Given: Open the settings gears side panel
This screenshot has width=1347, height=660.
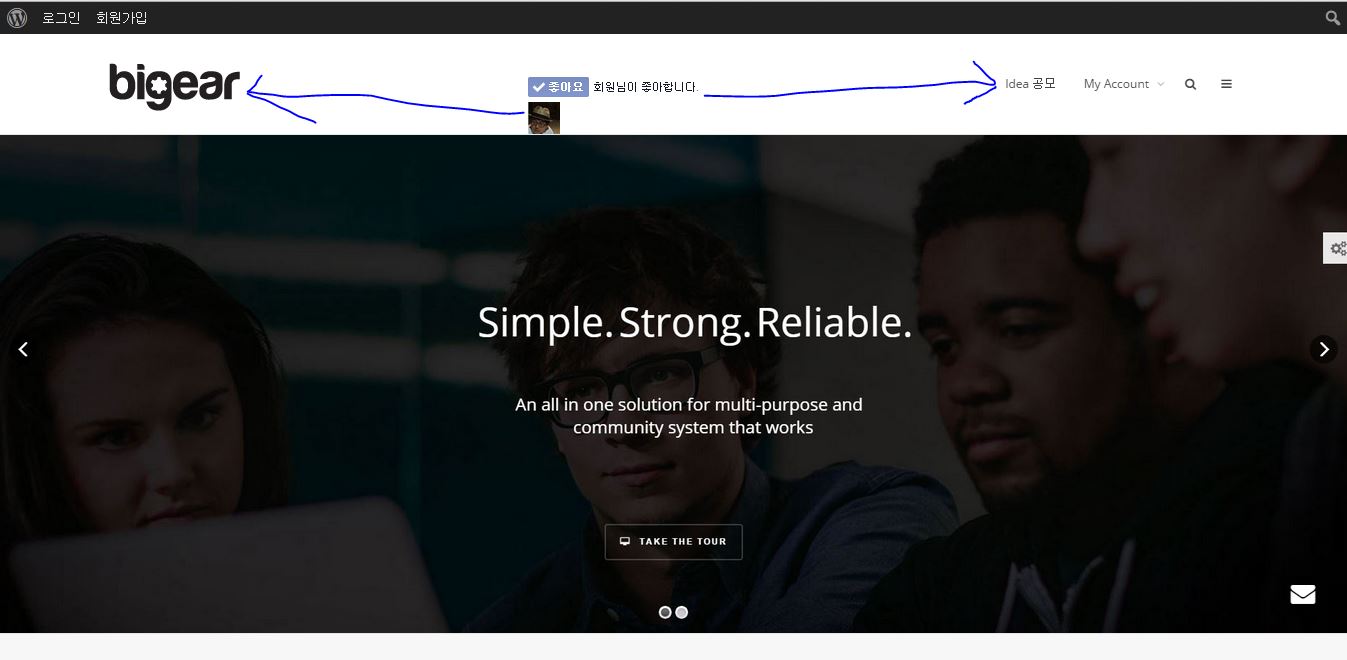Looking at the screenshot, I should 1335,248.
